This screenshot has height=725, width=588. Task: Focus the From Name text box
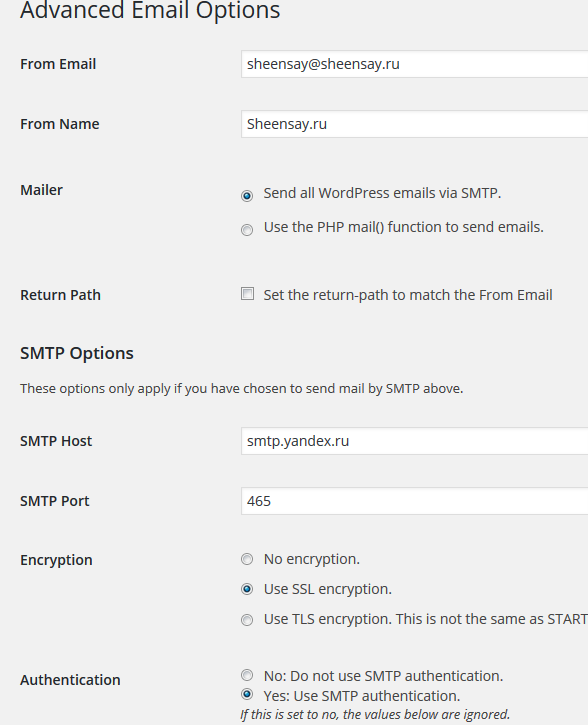[x=414, y=124]
